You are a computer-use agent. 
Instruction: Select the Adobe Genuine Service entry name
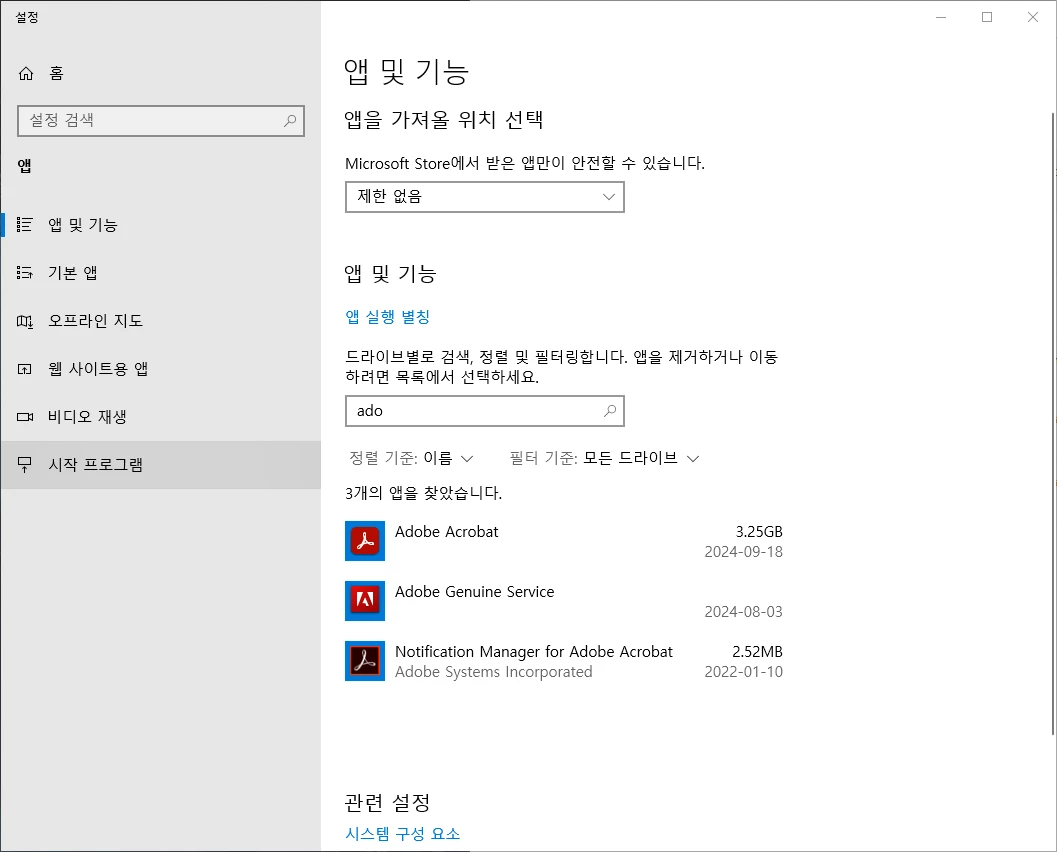pyautogui.click(x=475, y=592)
